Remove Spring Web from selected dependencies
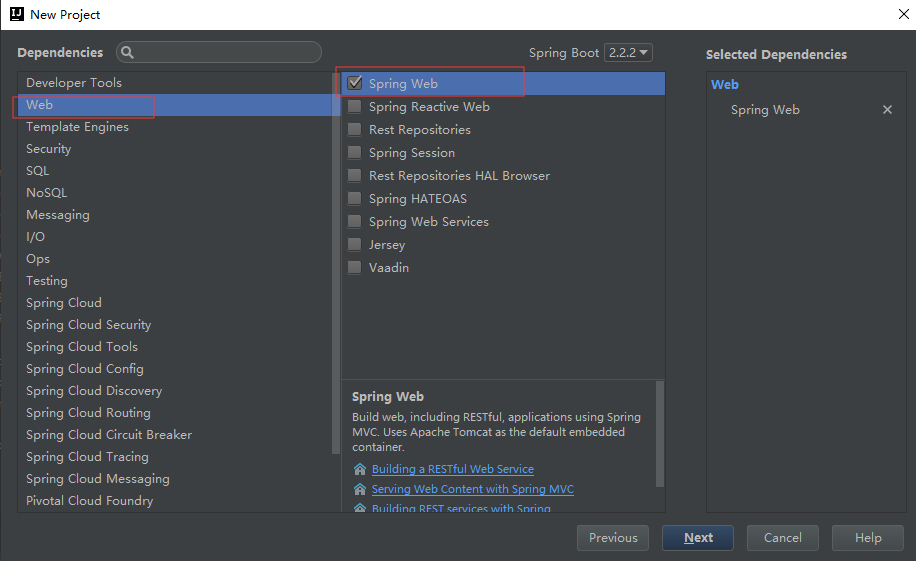916x561 pixels. pos(887,110)
